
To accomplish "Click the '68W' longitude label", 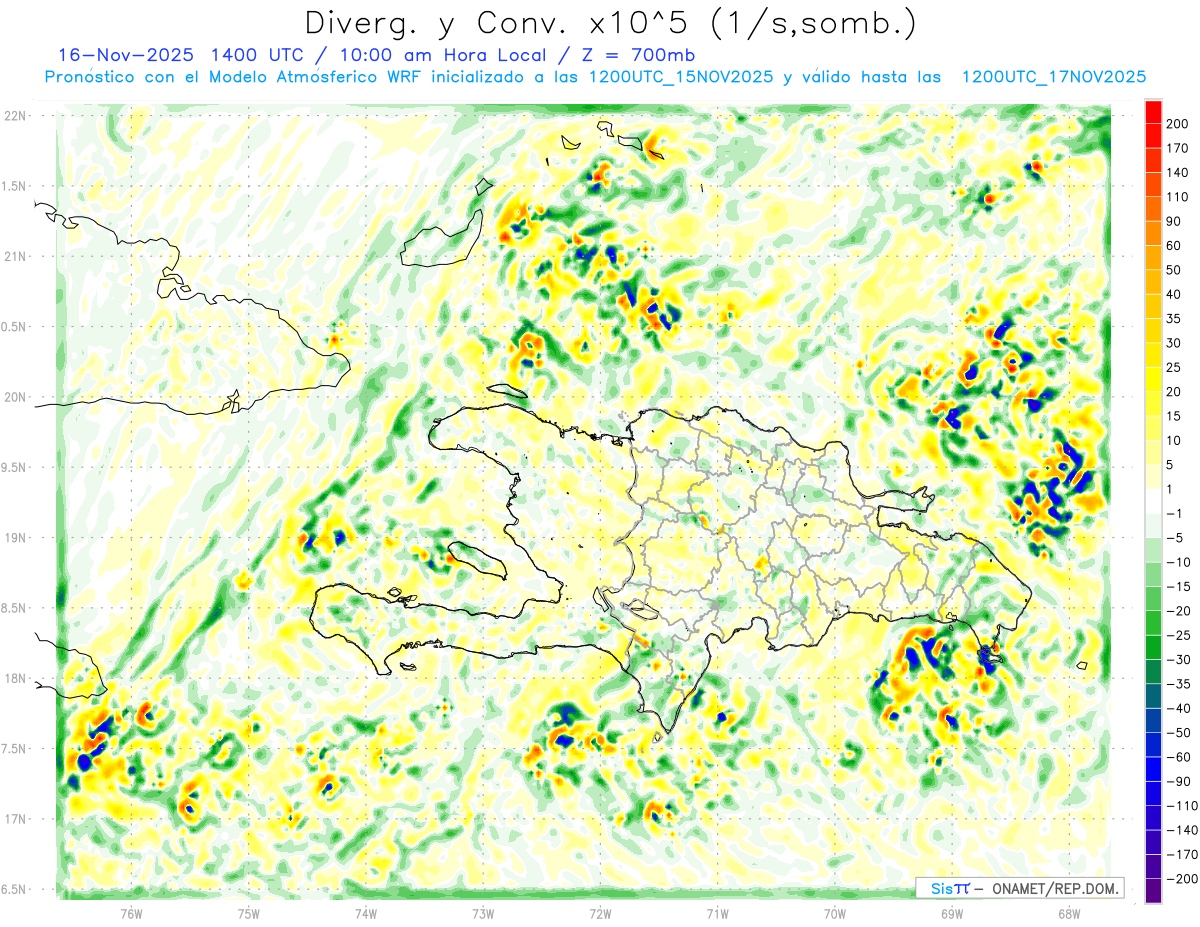I will coord(1069,913).
